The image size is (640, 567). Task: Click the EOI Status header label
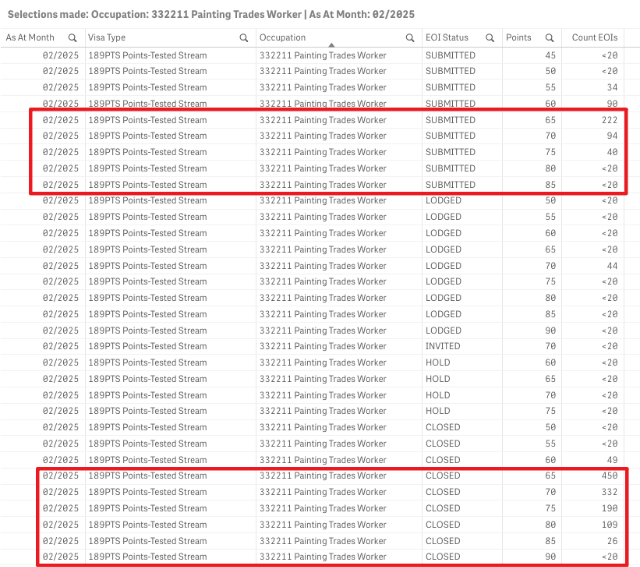(x=447, y=37)
